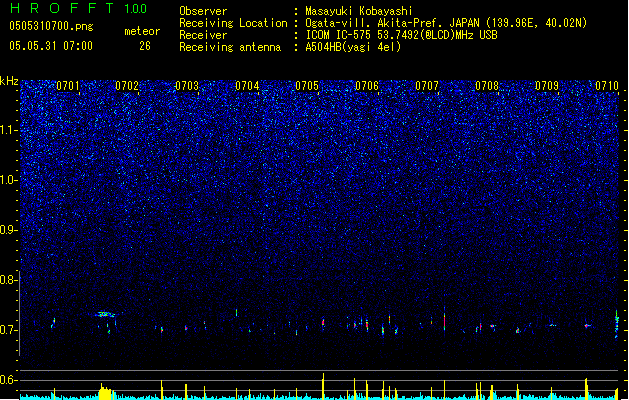Click the tallest yellow spike at 0705
Screen dimensions: 629x400
tap(323, 386)
